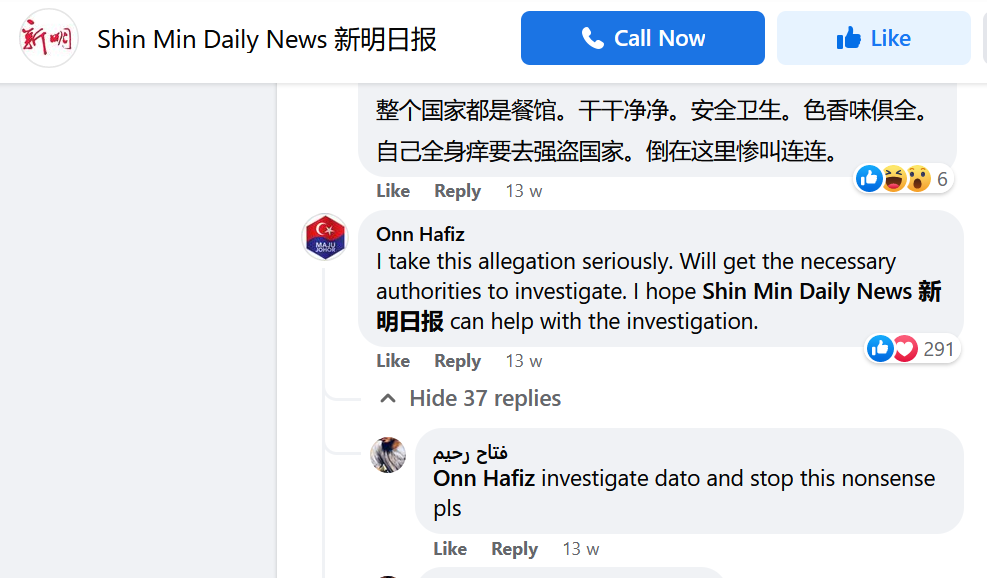The width and height of the screenshot is (987, 578).
Task: Click the thumbs-up icon in the Like button
Action: click(x=849, y=39)
